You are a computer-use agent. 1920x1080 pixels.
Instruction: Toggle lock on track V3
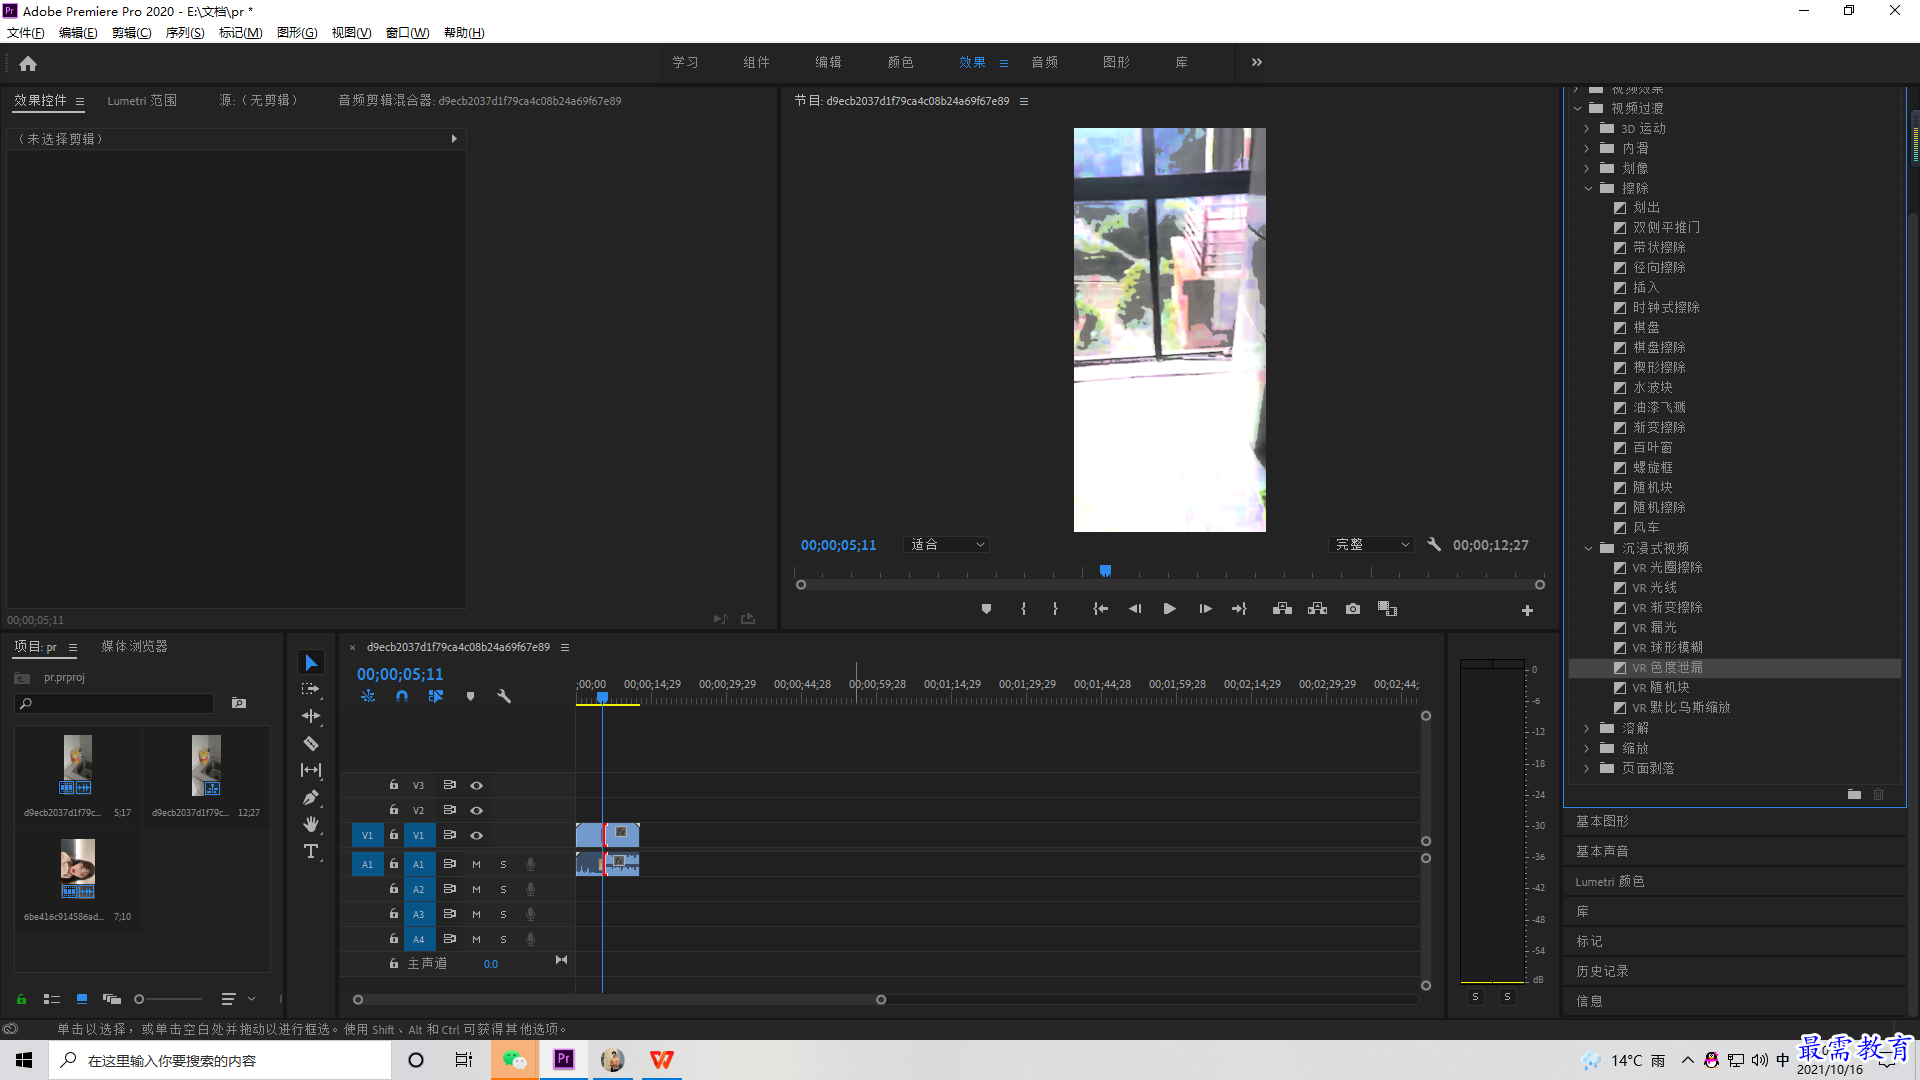tap(394, 785)
